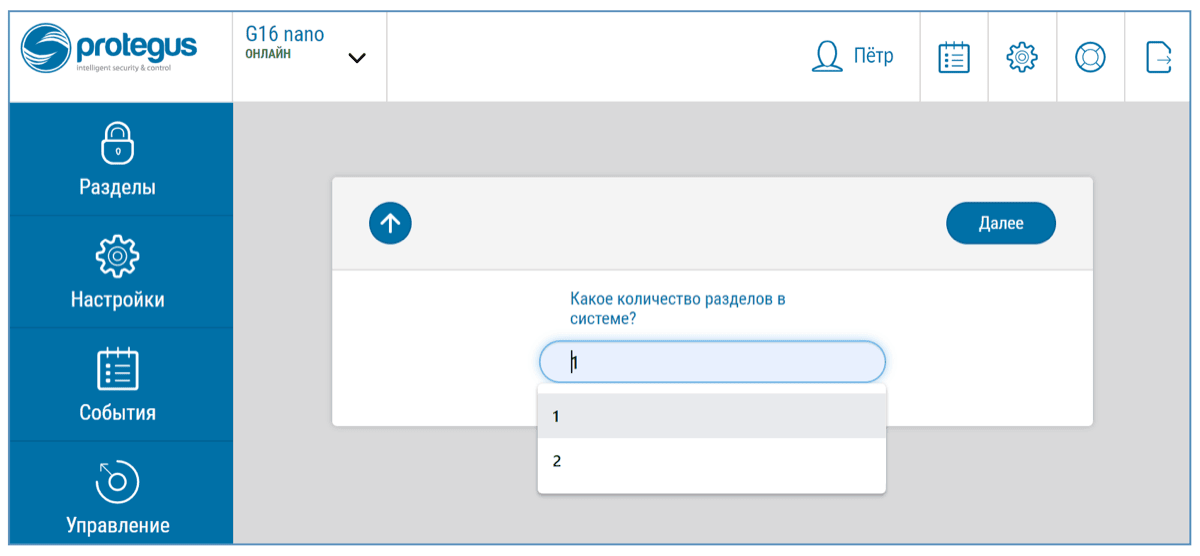
Task: Open the Управление sidebar section
Action: click(117, 525)
